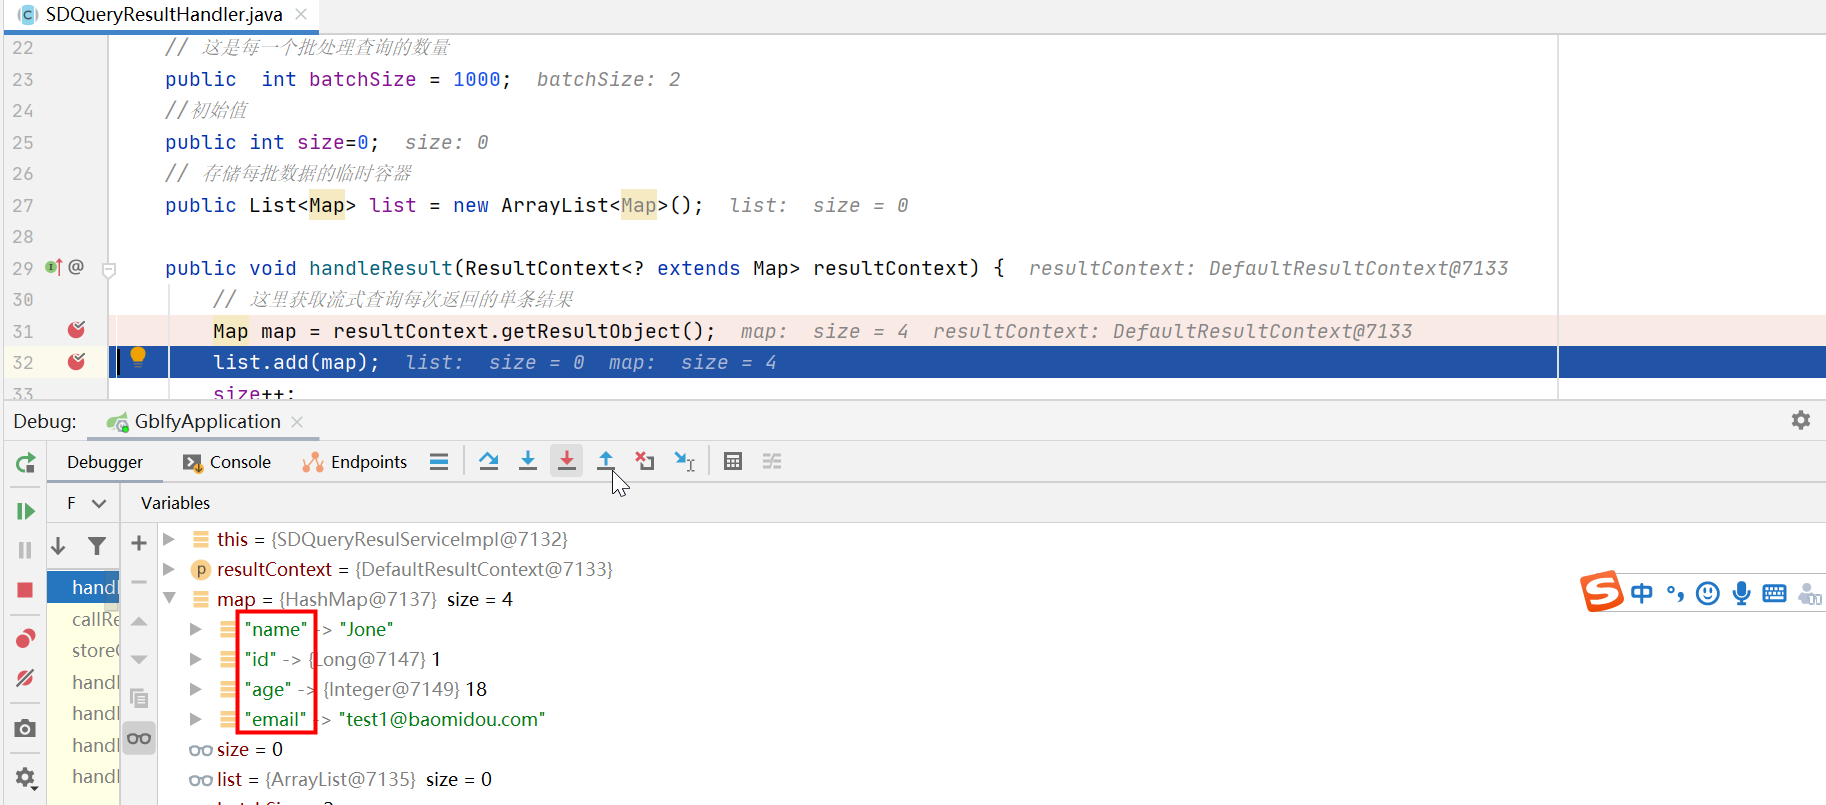
Task: Select the callRe frame in stack
Action: tap(84, 619)
